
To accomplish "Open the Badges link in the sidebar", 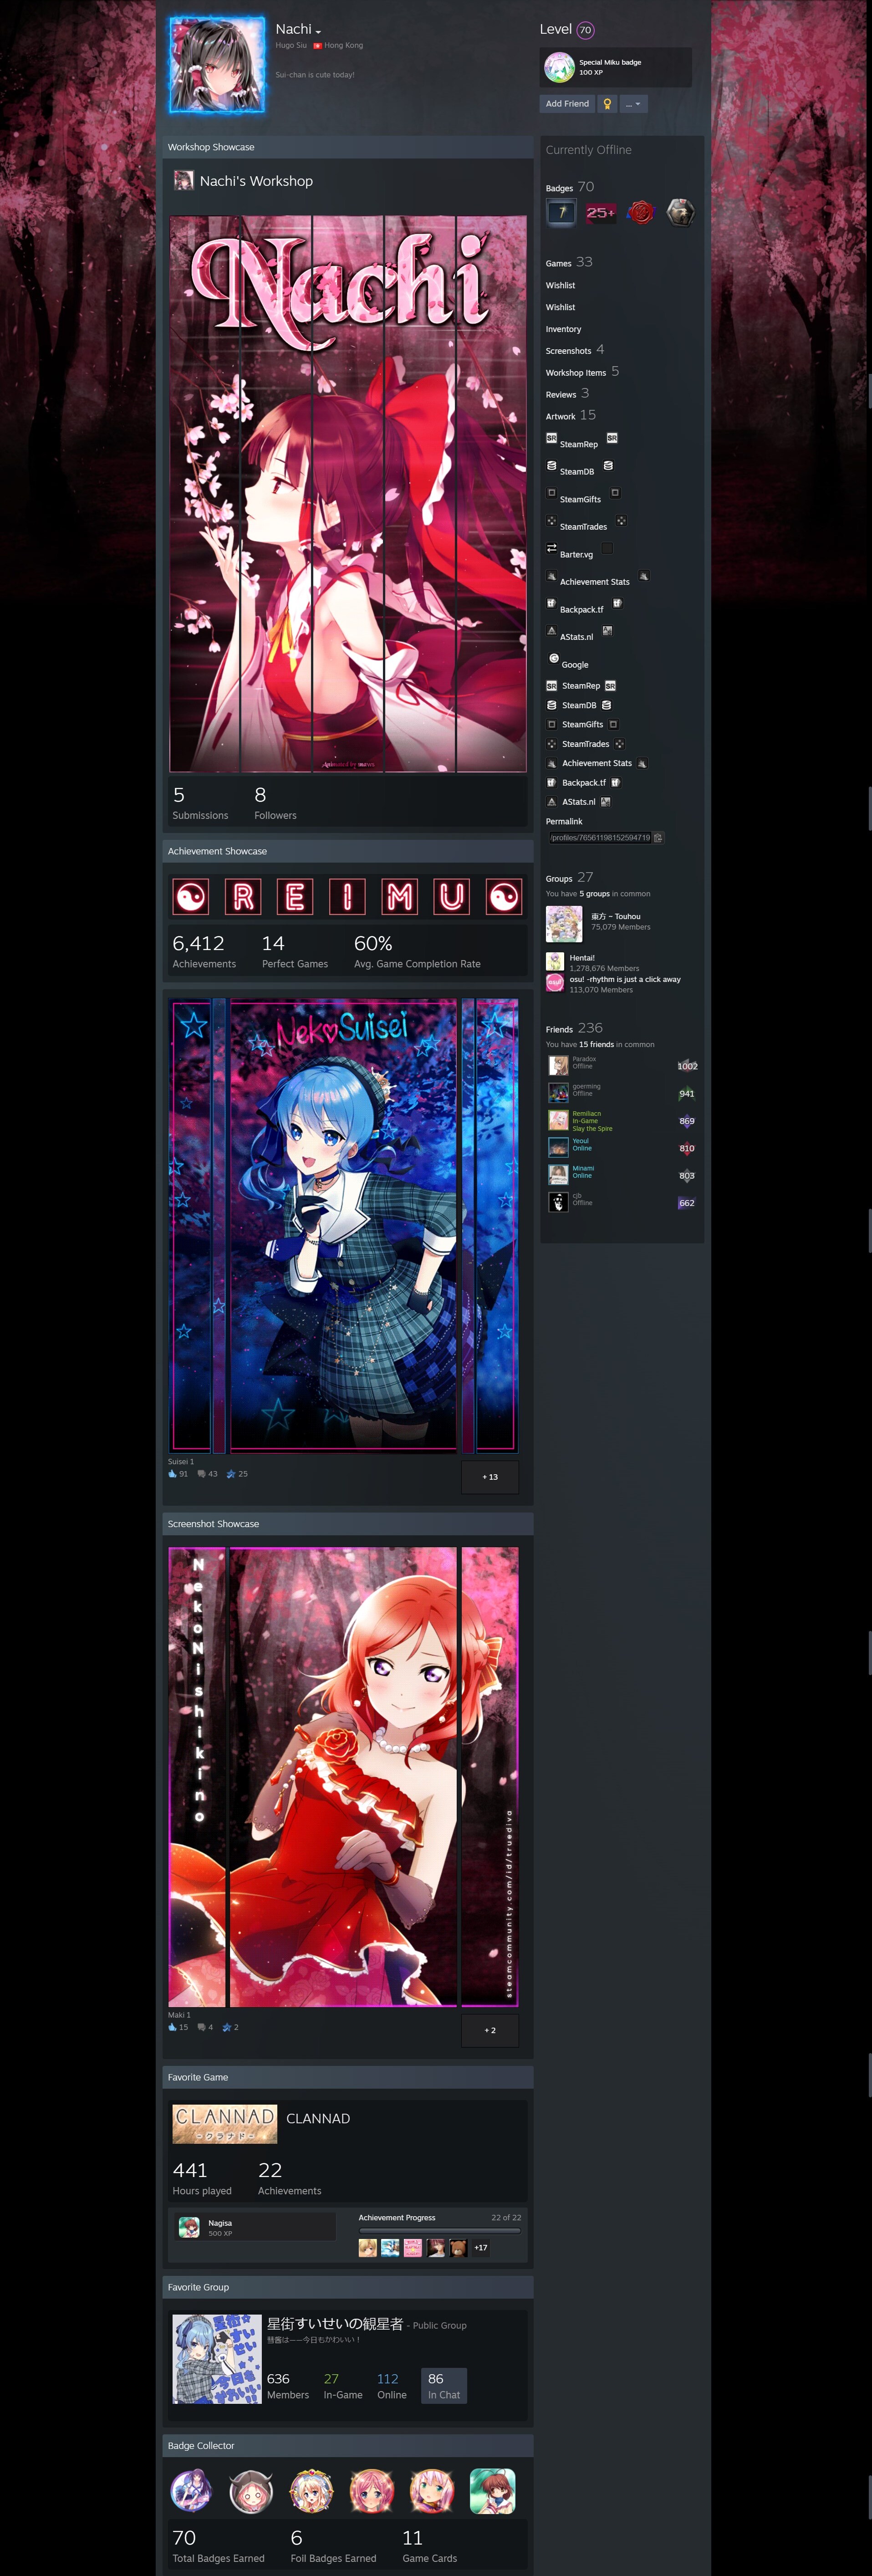I will coord(559,188).
